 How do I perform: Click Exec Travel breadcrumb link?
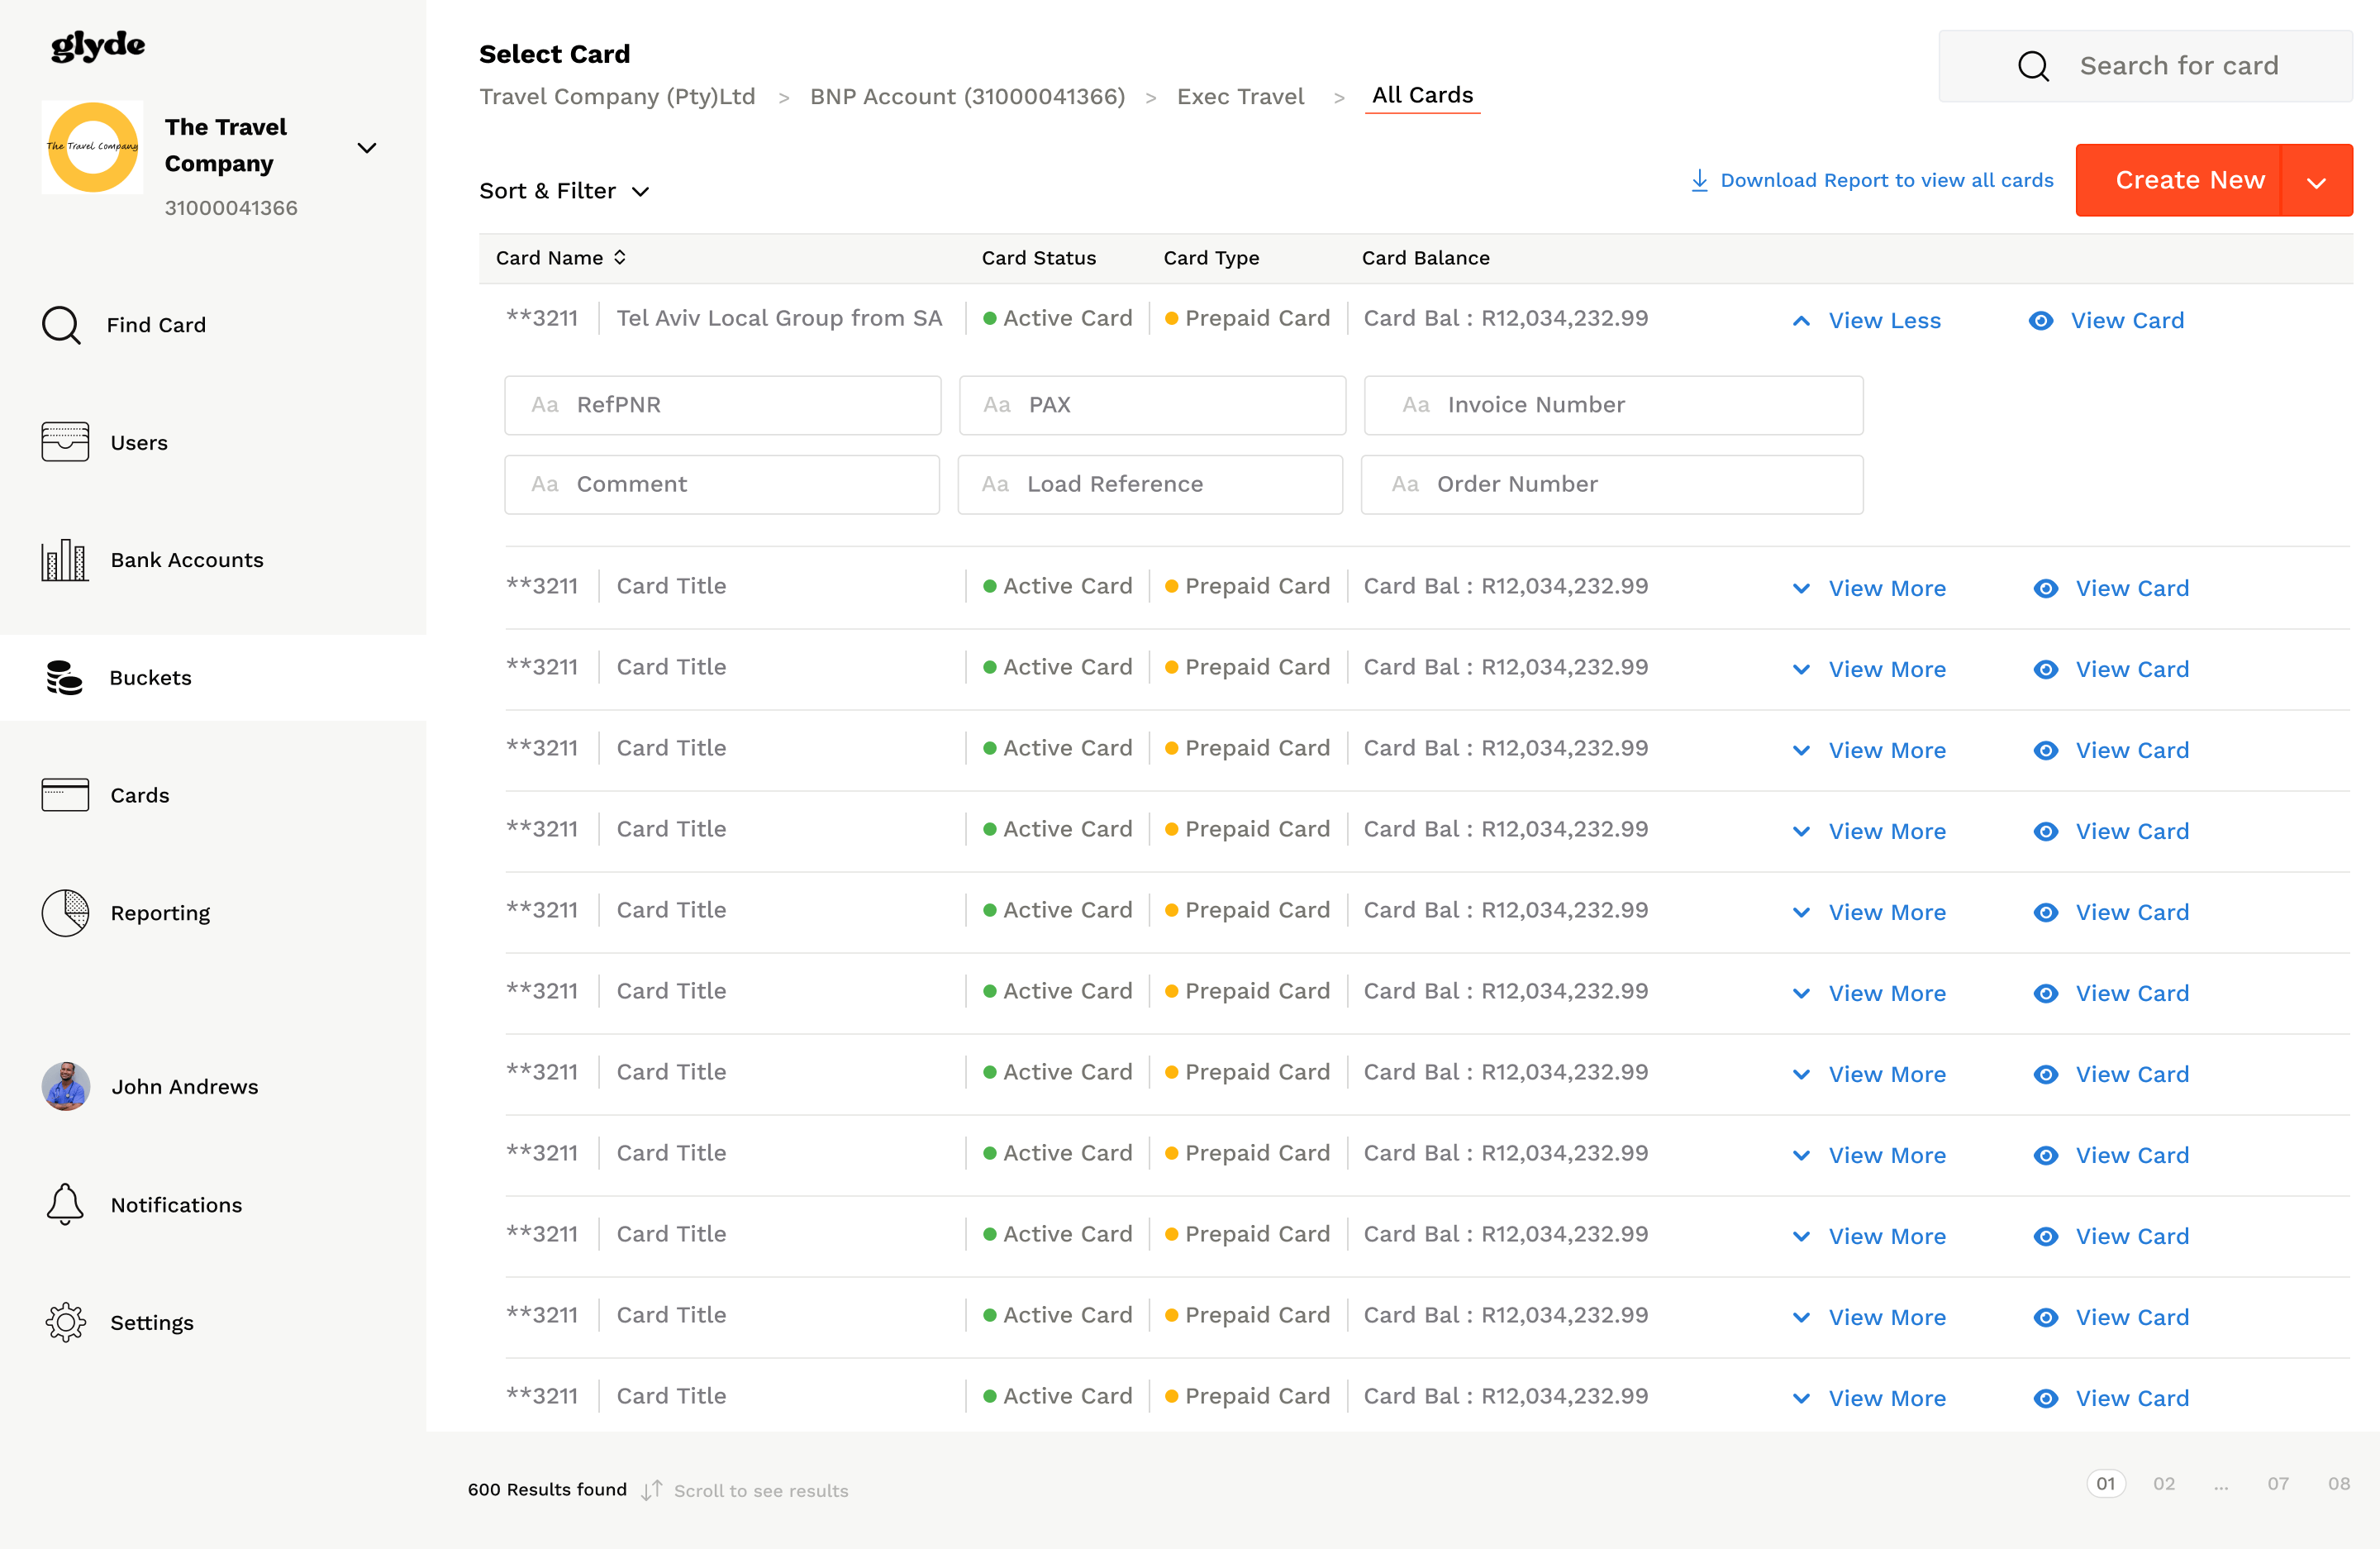tap(1240, 96)
